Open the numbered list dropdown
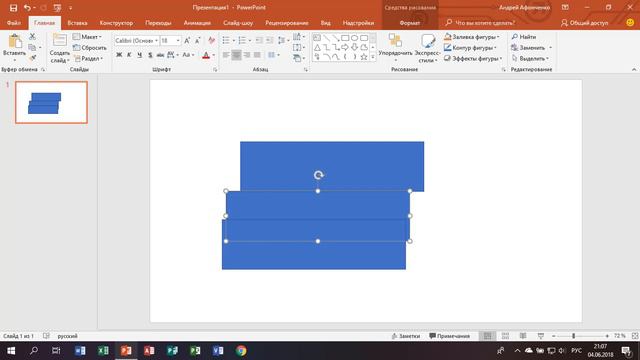Image resolution: width=640 pixels, height=360 pixels. [x=250, y=40]
